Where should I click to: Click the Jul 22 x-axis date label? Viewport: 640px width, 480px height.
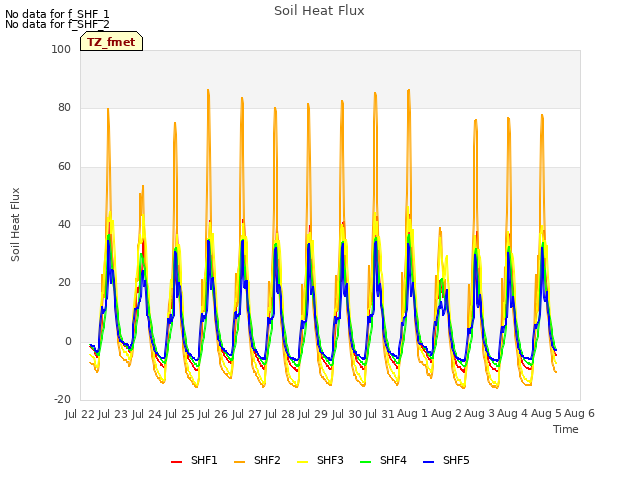point(80,414)
